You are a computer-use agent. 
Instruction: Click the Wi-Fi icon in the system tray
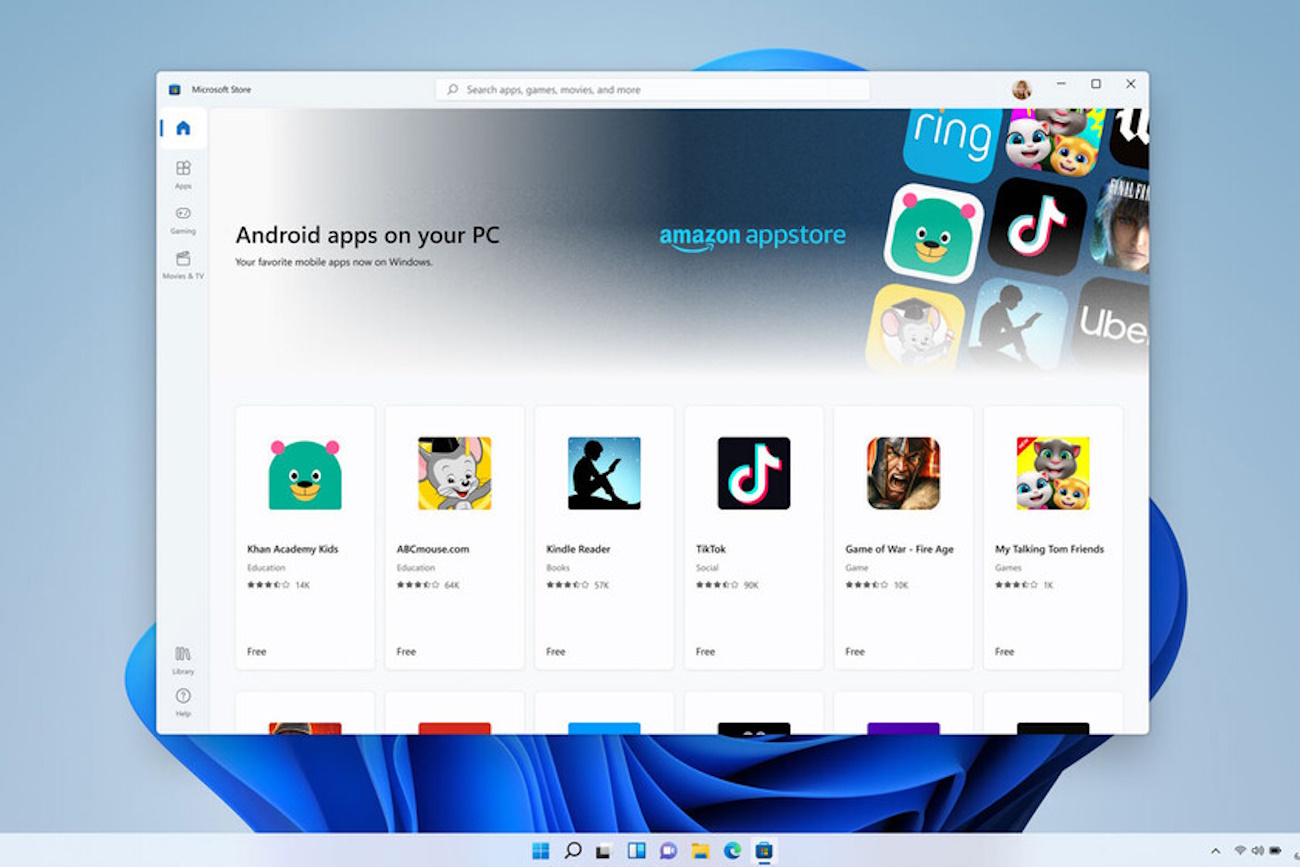(1240, 850)
